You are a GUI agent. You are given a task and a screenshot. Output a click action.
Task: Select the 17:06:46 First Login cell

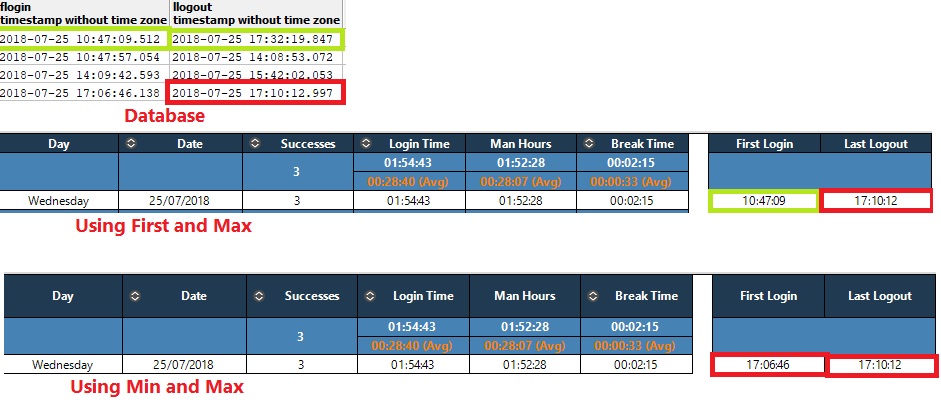tap(768, 365)
